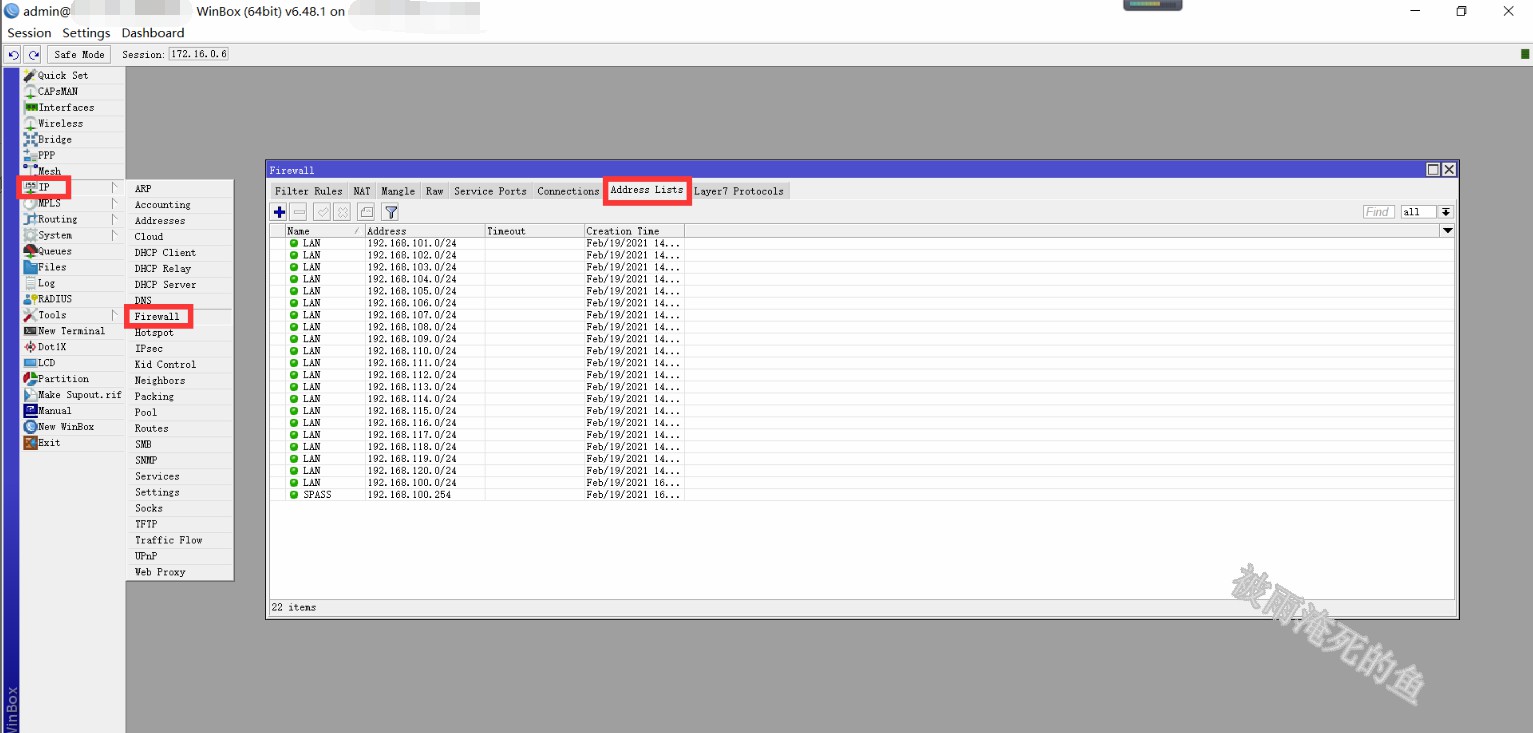
Task: Sort by the Address column header
Action: click(424, 231)
